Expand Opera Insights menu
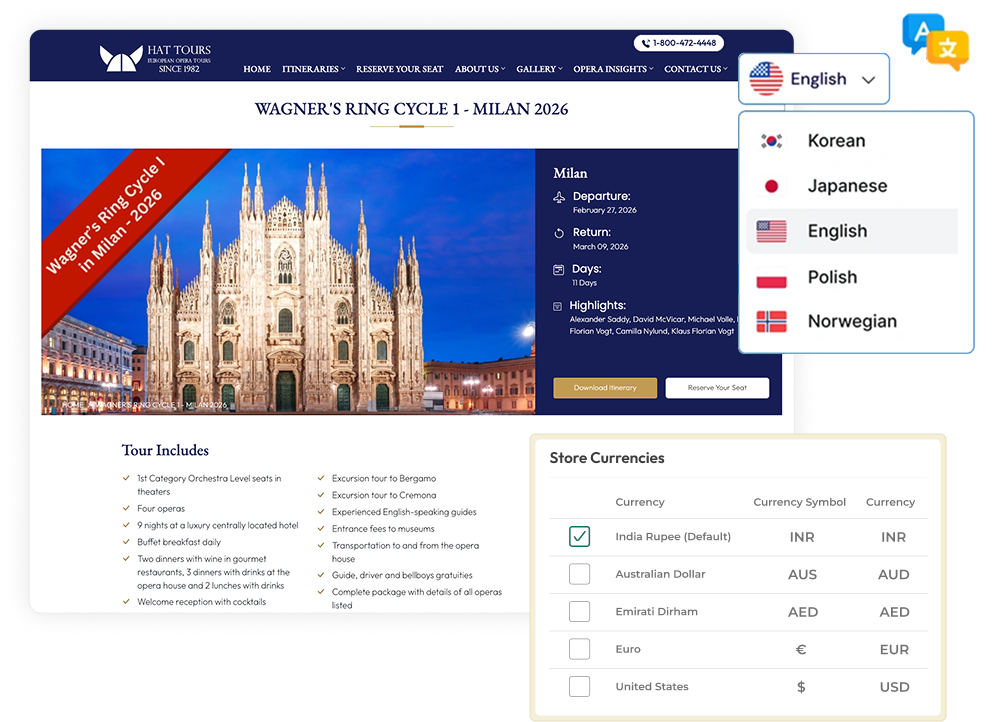 pyautogui.click(x=613, y=69)
